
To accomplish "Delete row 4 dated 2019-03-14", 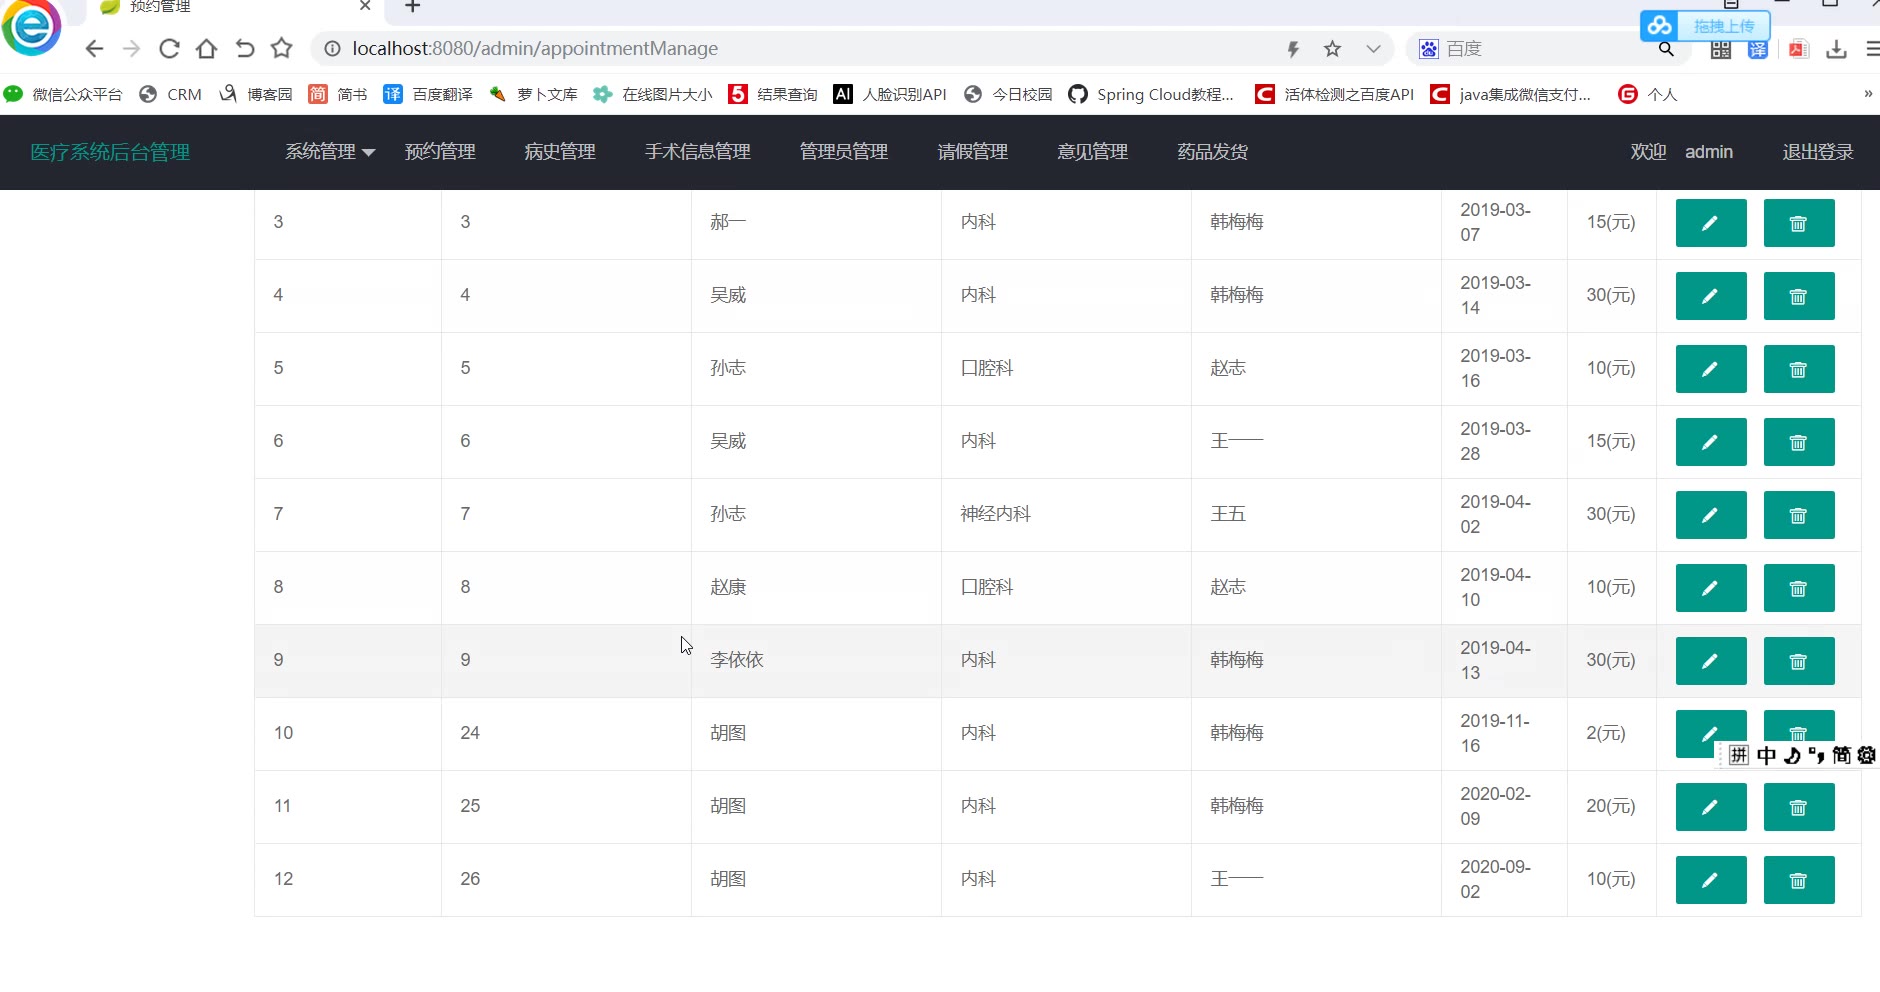I will (x=1799, y=296).
